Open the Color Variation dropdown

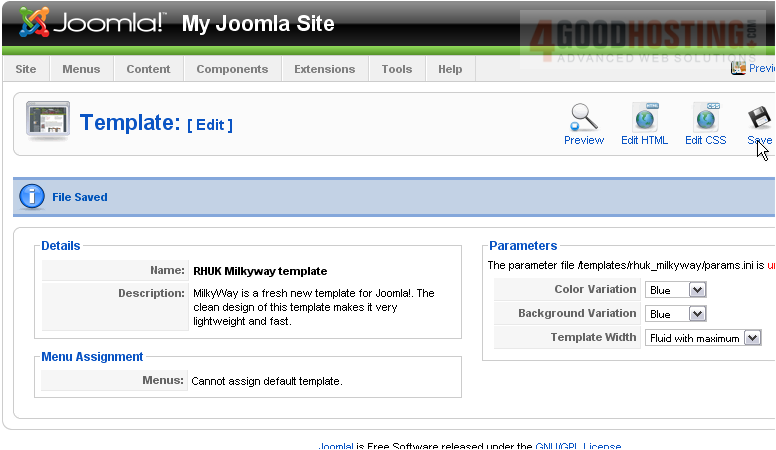pyautogui.click(x=697, y=289)
